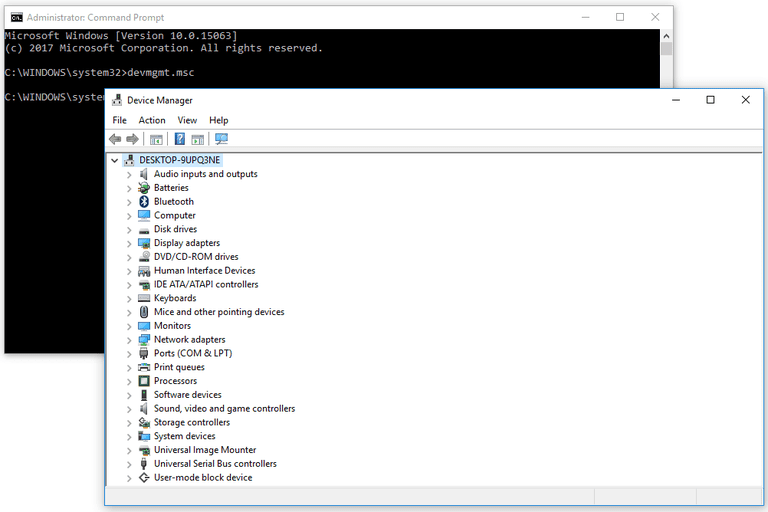Viewport: 768px width, 512px height.
Task: Click the Human Interface Devices icon
Action: (x=144, y=270)
